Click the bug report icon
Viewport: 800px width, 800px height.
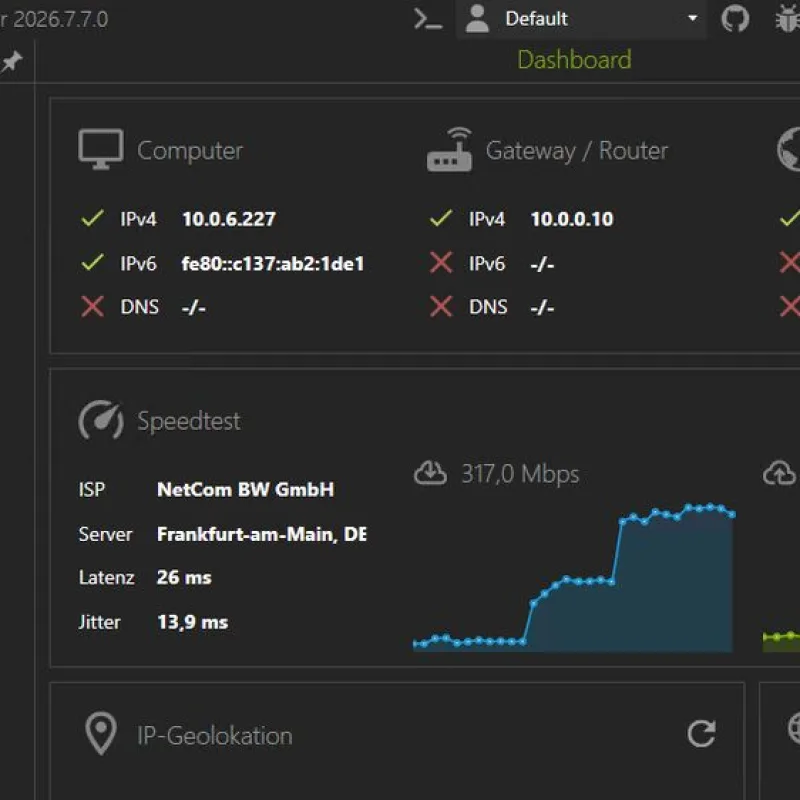pos(787,19)
